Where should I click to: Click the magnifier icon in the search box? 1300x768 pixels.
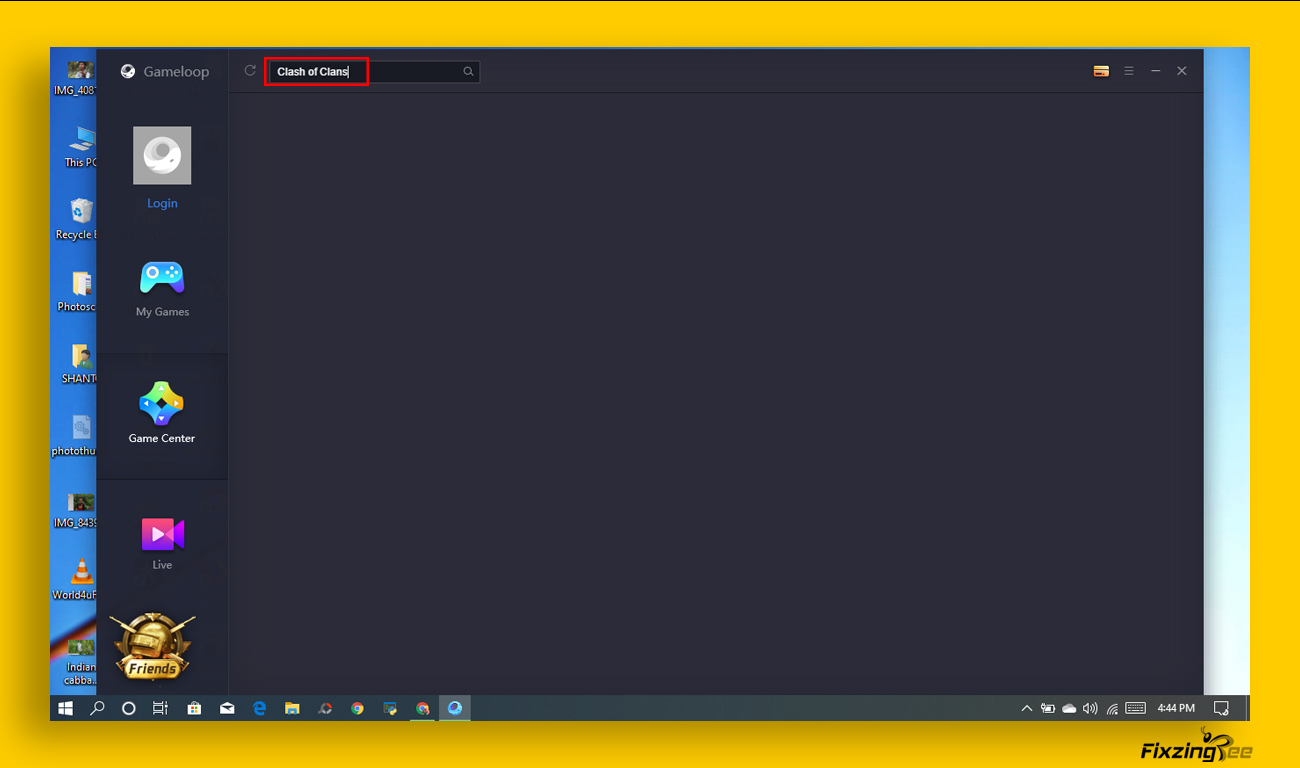(x=468, y=72)
